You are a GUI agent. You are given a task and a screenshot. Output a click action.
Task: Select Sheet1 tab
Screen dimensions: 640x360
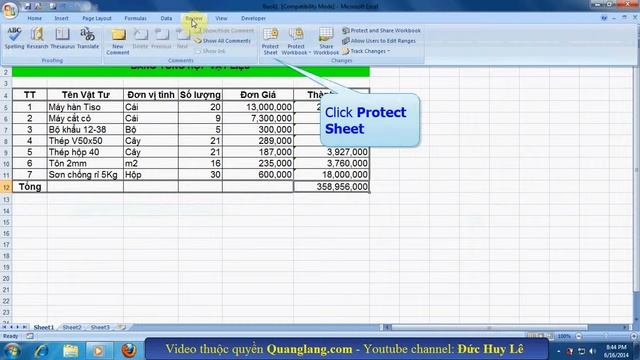coord(44,327)
